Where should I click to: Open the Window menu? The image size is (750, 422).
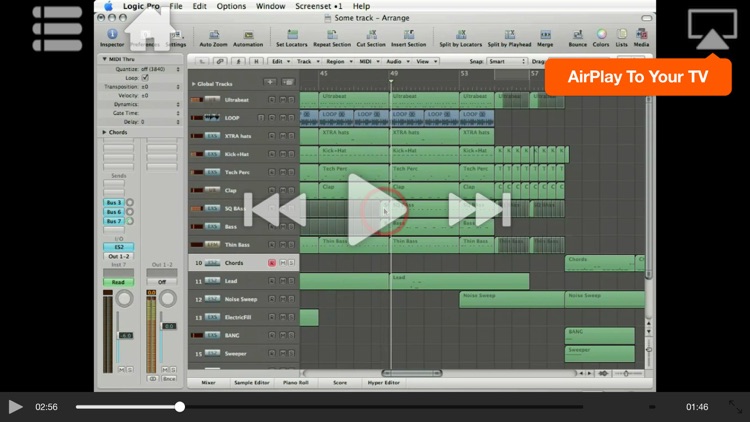270,6
